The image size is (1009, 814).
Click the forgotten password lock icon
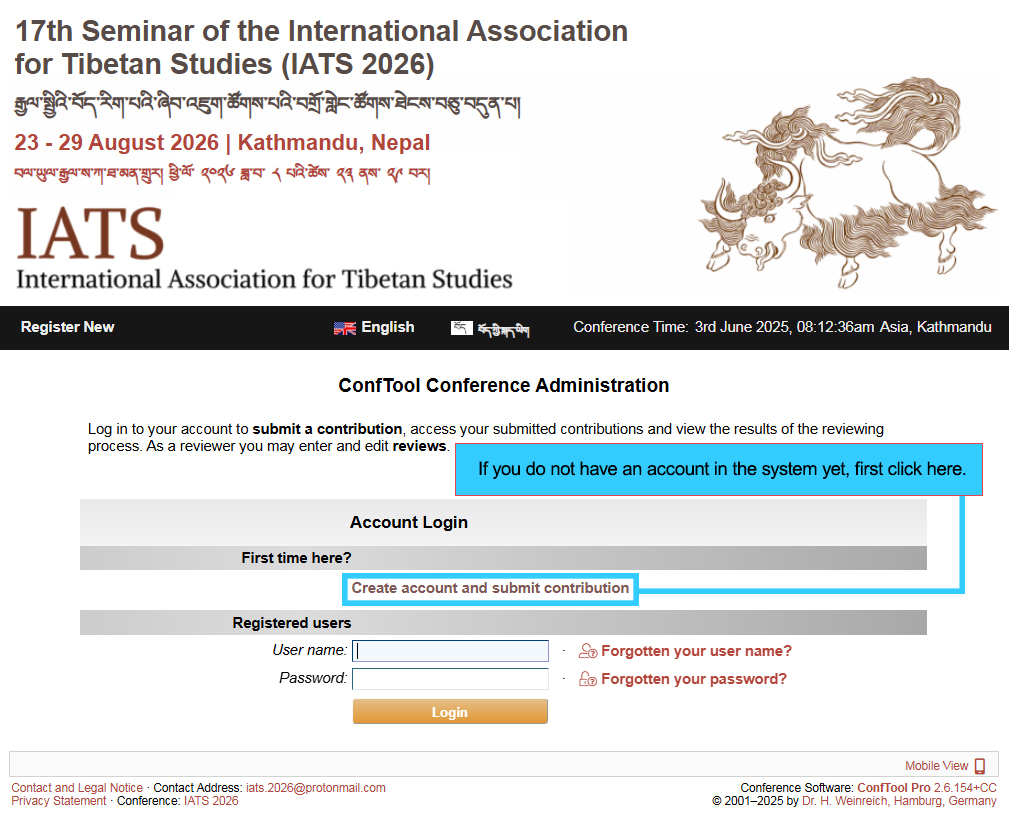click(588, 679)
